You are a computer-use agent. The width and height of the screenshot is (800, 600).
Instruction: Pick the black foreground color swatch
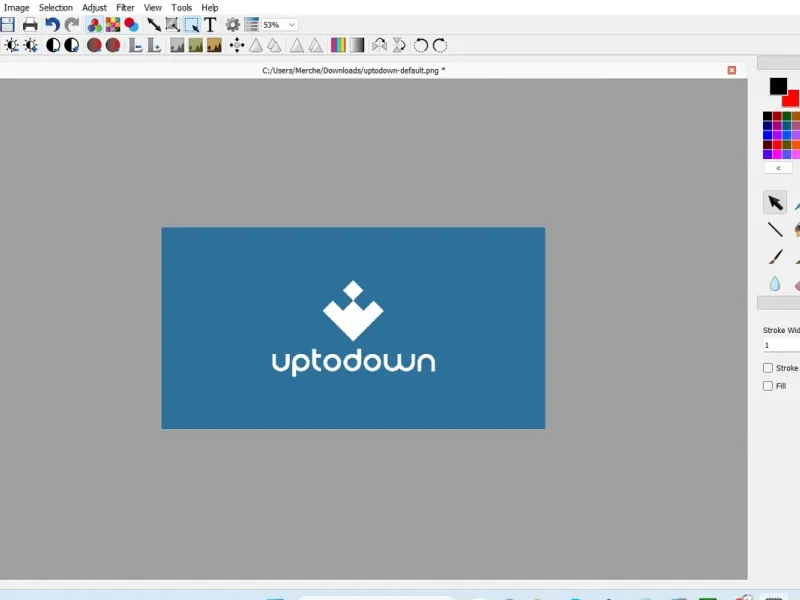pyautogui.click(x=778, y=86)
